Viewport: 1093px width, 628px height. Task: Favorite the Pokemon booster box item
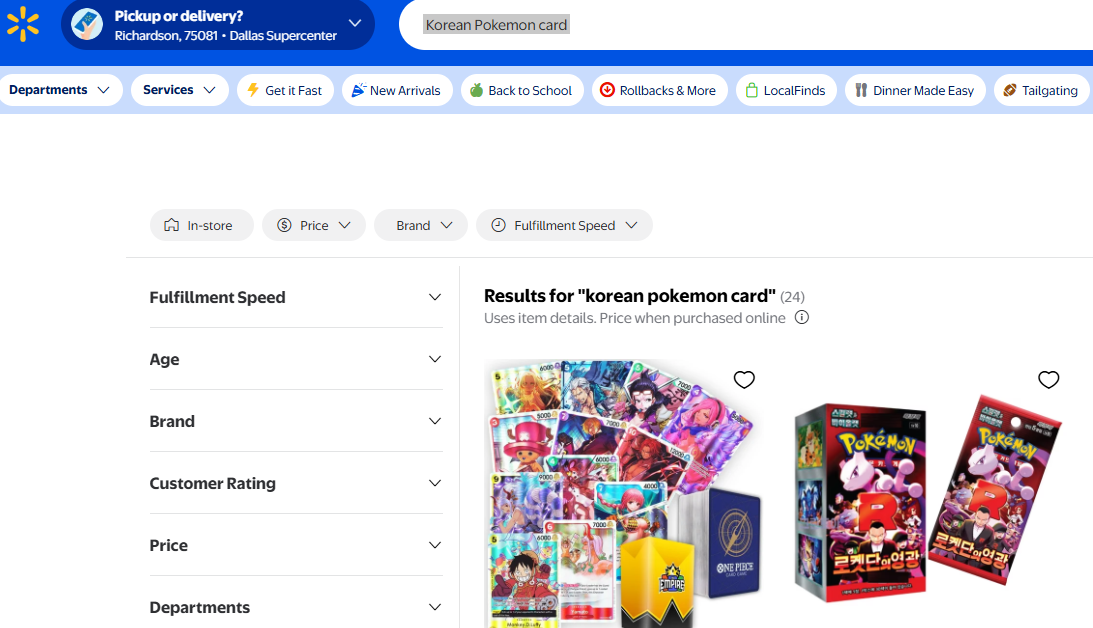[1048, 380]
